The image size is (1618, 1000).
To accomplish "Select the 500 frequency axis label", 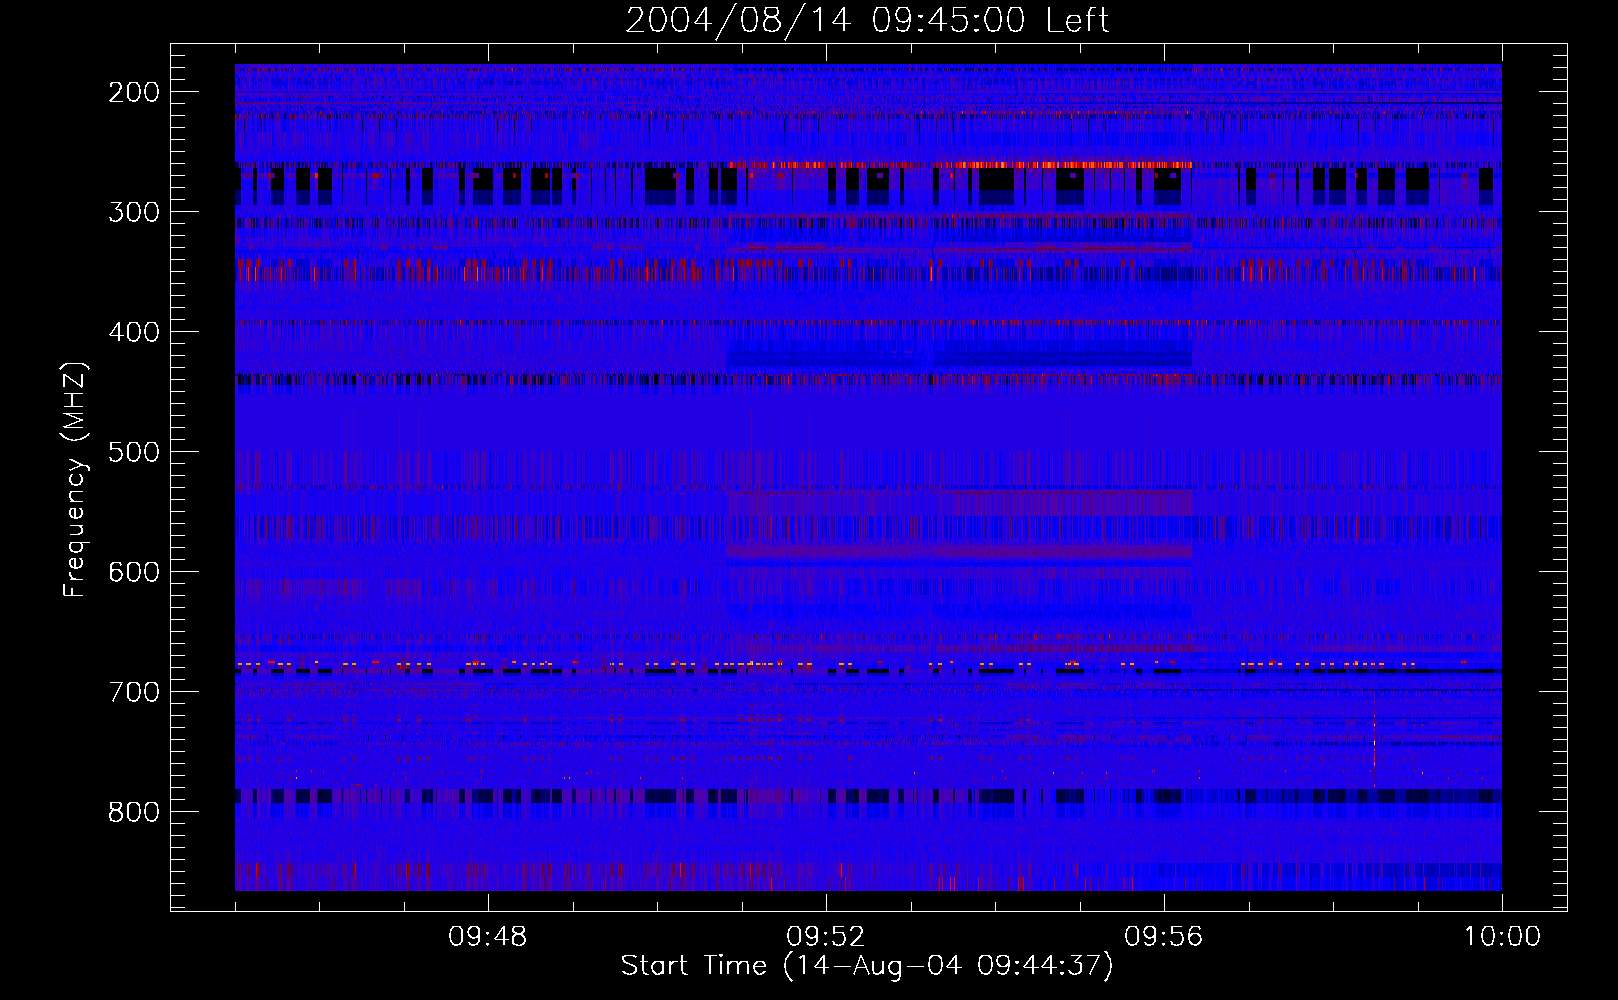I will 134,452.
